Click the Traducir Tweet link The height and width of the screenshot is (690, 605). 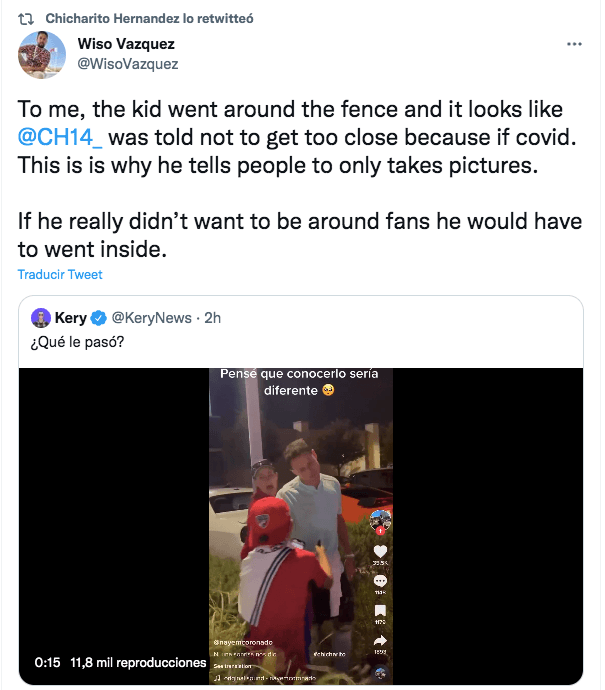point(60,275)
